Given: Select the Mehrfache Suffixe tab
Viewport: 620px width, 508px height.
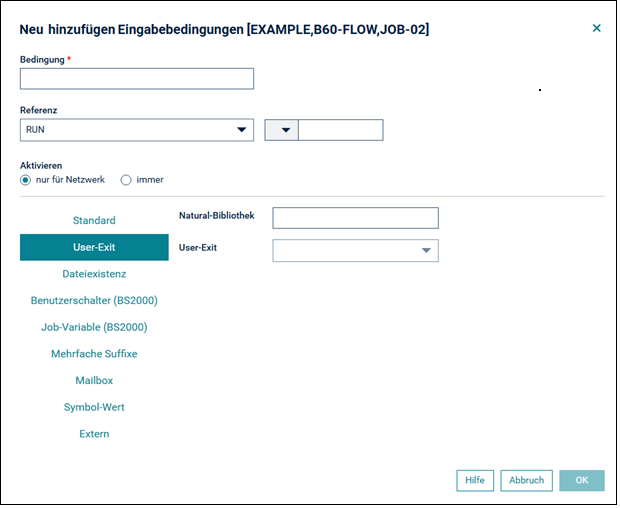Looking at the screenshot, I should click(94, 354).
